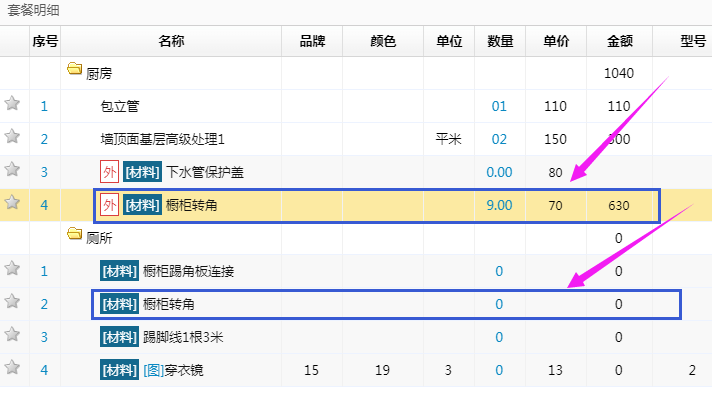The width and height of the screenshot is (712, 394).
Task: Click 序号 3 of 下水管保护盖
Action: pyautogui.click(x=44, y=172)
